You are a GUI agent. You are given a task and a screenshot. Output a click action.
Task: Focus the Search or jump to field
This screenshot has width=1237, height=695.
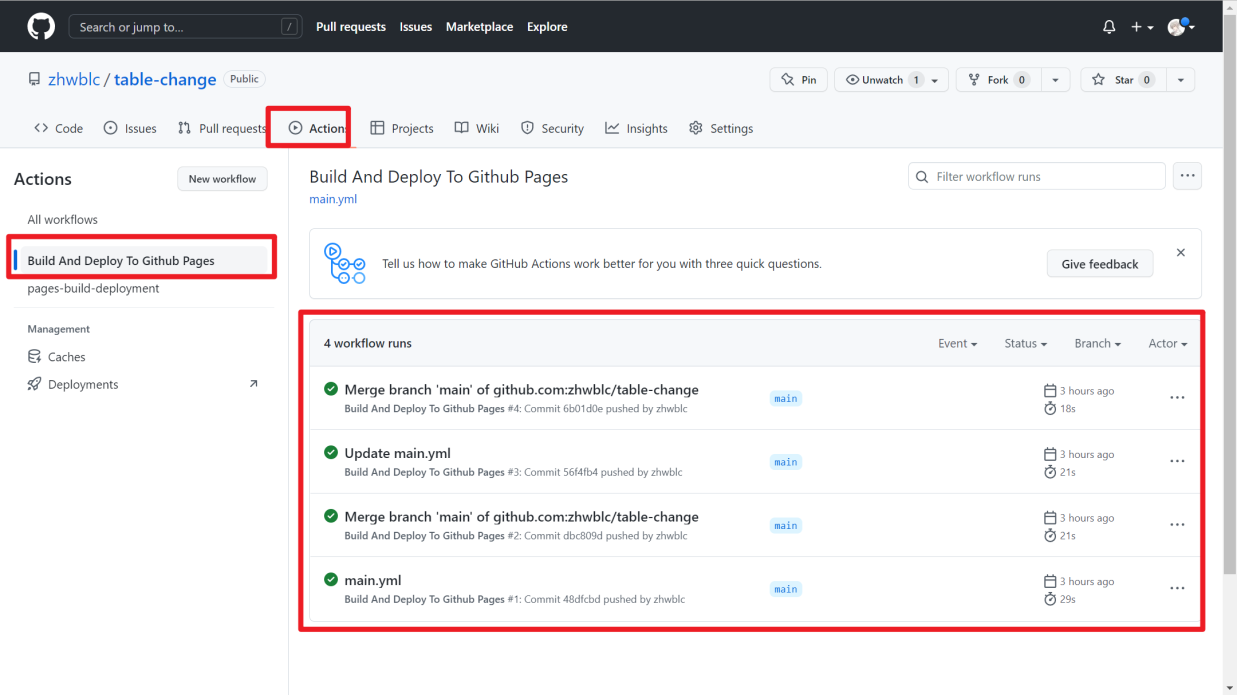(185, 27)
